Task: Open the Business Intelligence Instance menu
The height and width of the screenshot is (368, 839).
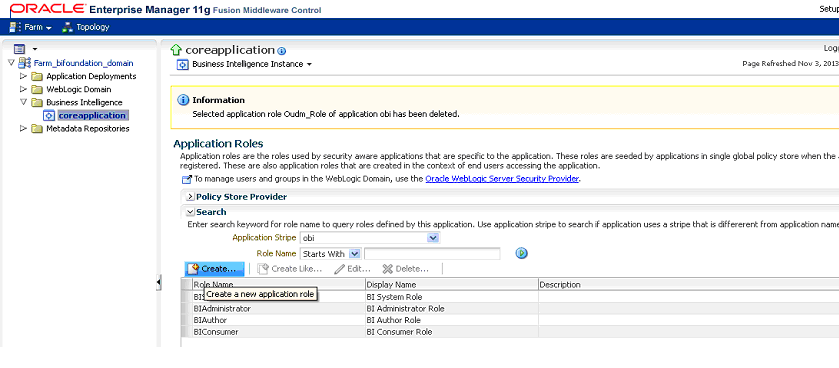Action: pyautogui.click(x=252, y=64)
